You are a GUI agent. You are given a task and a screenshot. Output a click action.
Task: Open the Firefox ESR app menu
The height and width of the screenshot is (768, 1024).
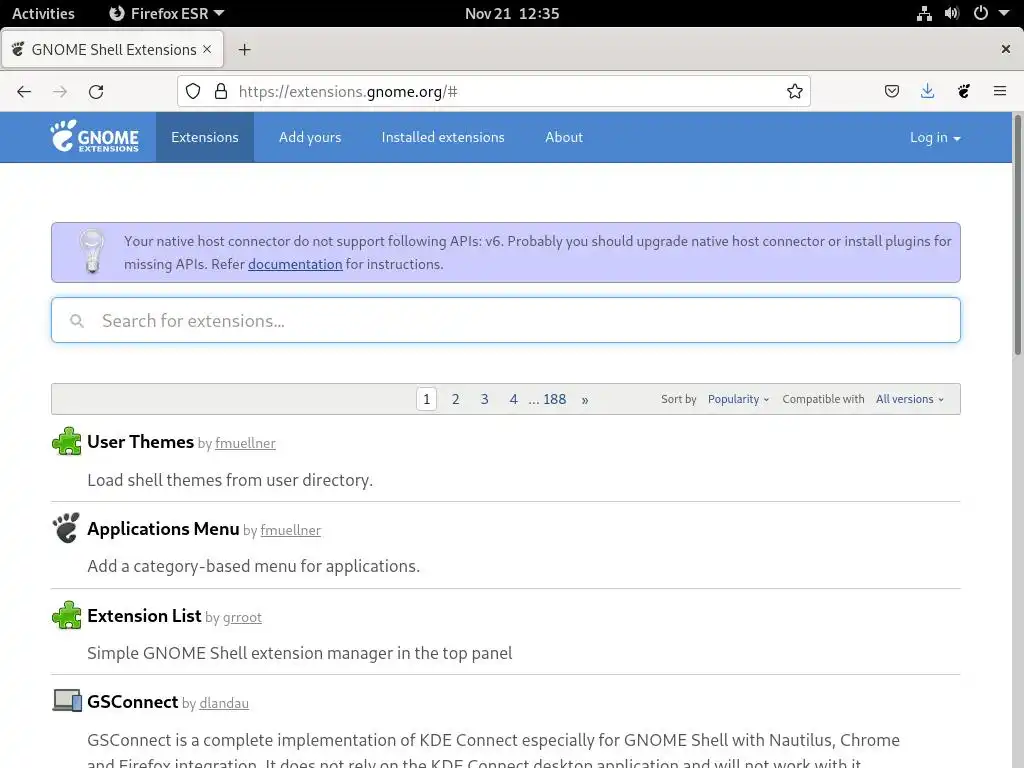click(x=167, y=13)
